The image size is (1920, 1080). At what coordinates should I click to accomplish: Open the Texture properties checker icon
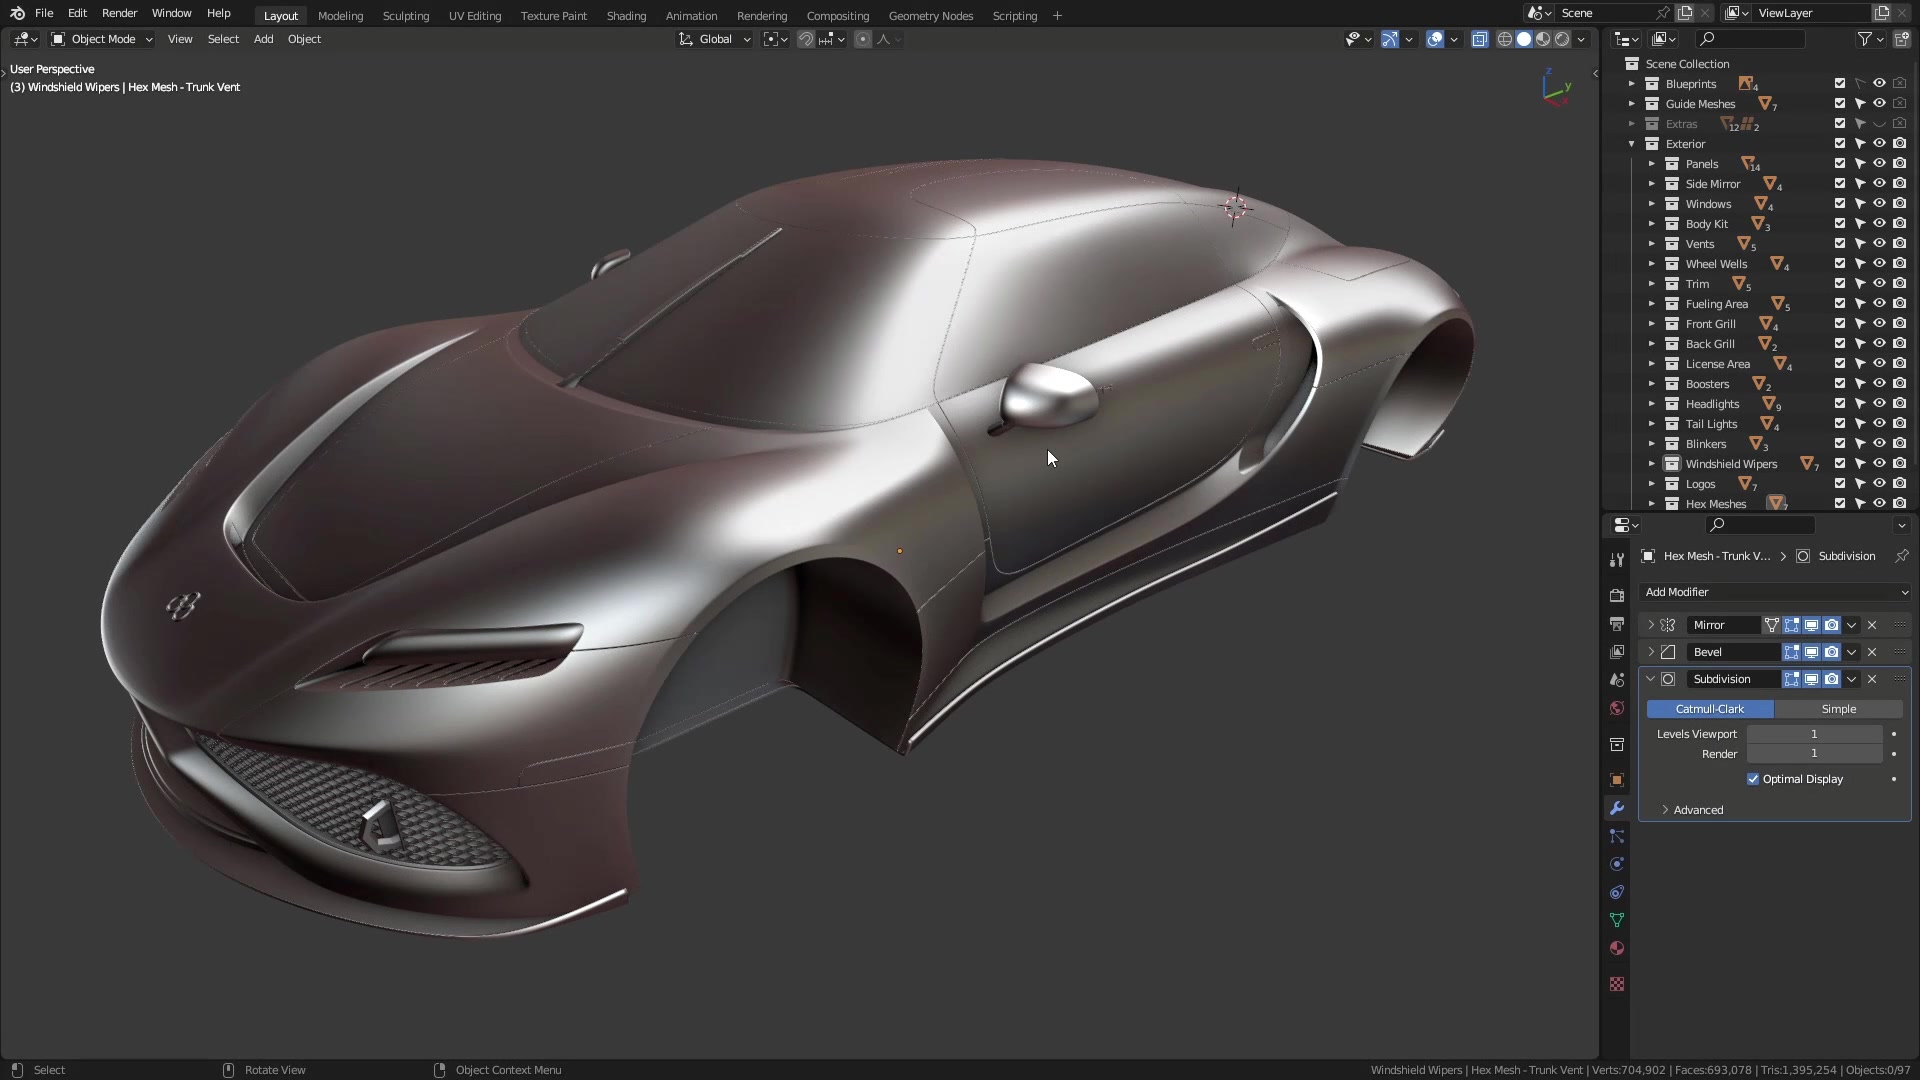coord(1617,984)
